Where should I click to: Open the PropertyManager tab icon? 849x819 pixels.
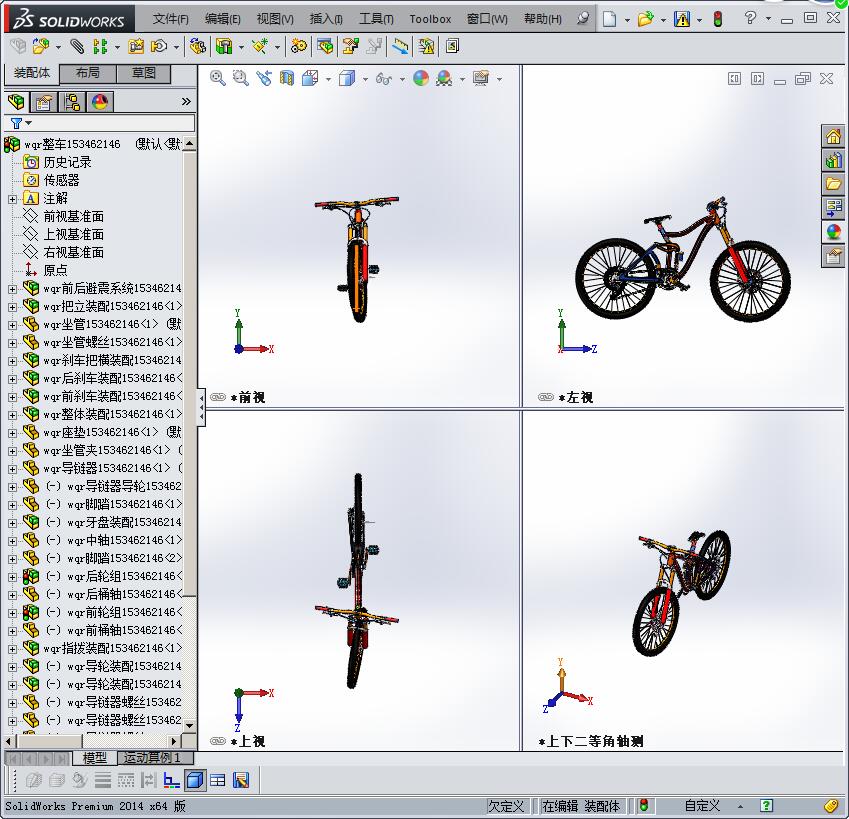coord(44,102)
